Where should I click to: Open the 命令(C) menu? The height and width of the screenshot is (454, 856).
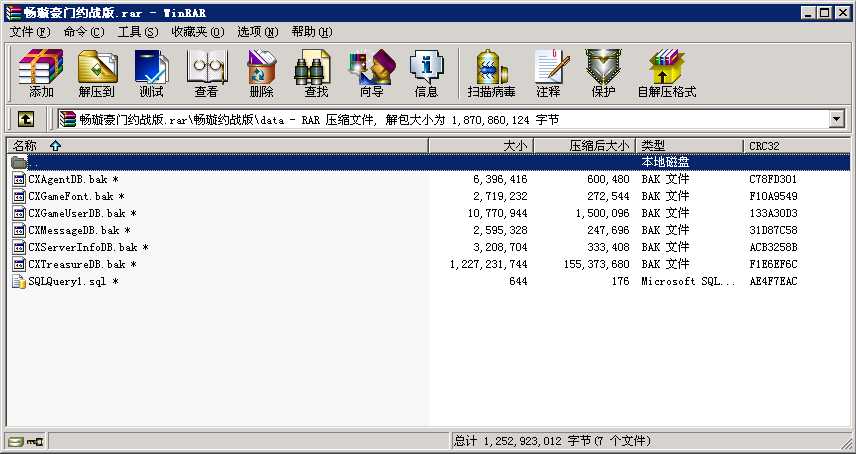point(84,32)
